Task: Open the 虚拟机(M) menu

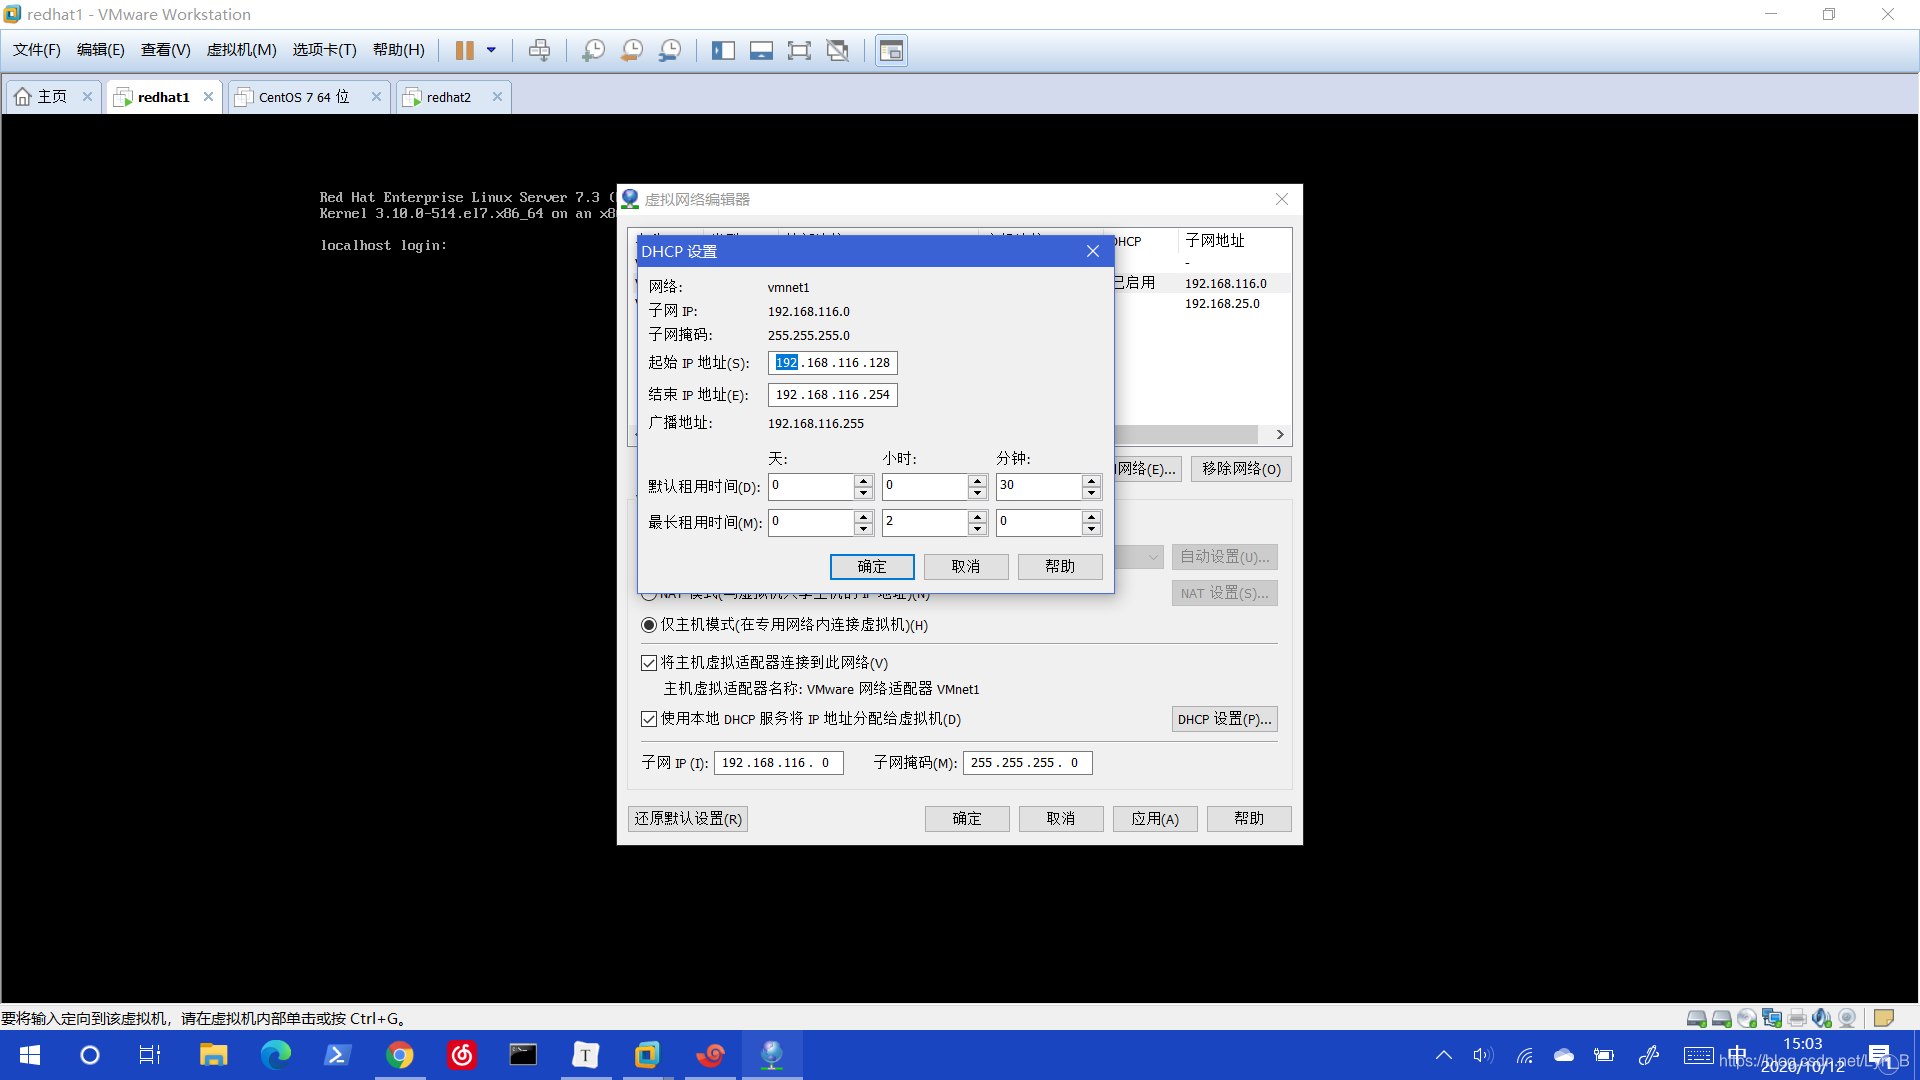Action: [241, 49]
